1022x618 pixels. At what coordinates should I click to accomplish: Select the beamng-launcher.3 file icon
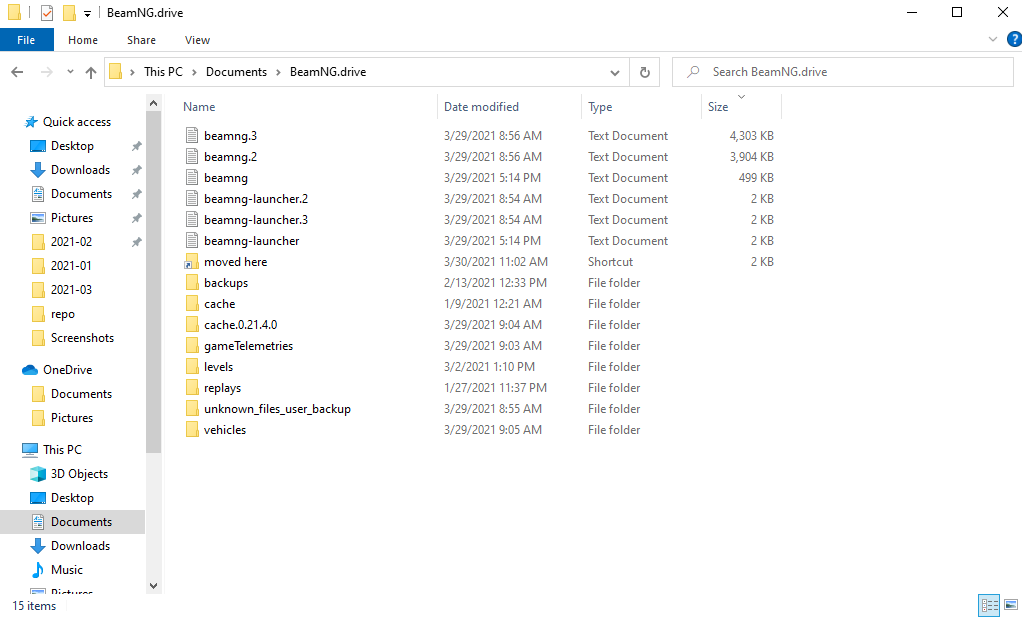click(x=192, y=219)
